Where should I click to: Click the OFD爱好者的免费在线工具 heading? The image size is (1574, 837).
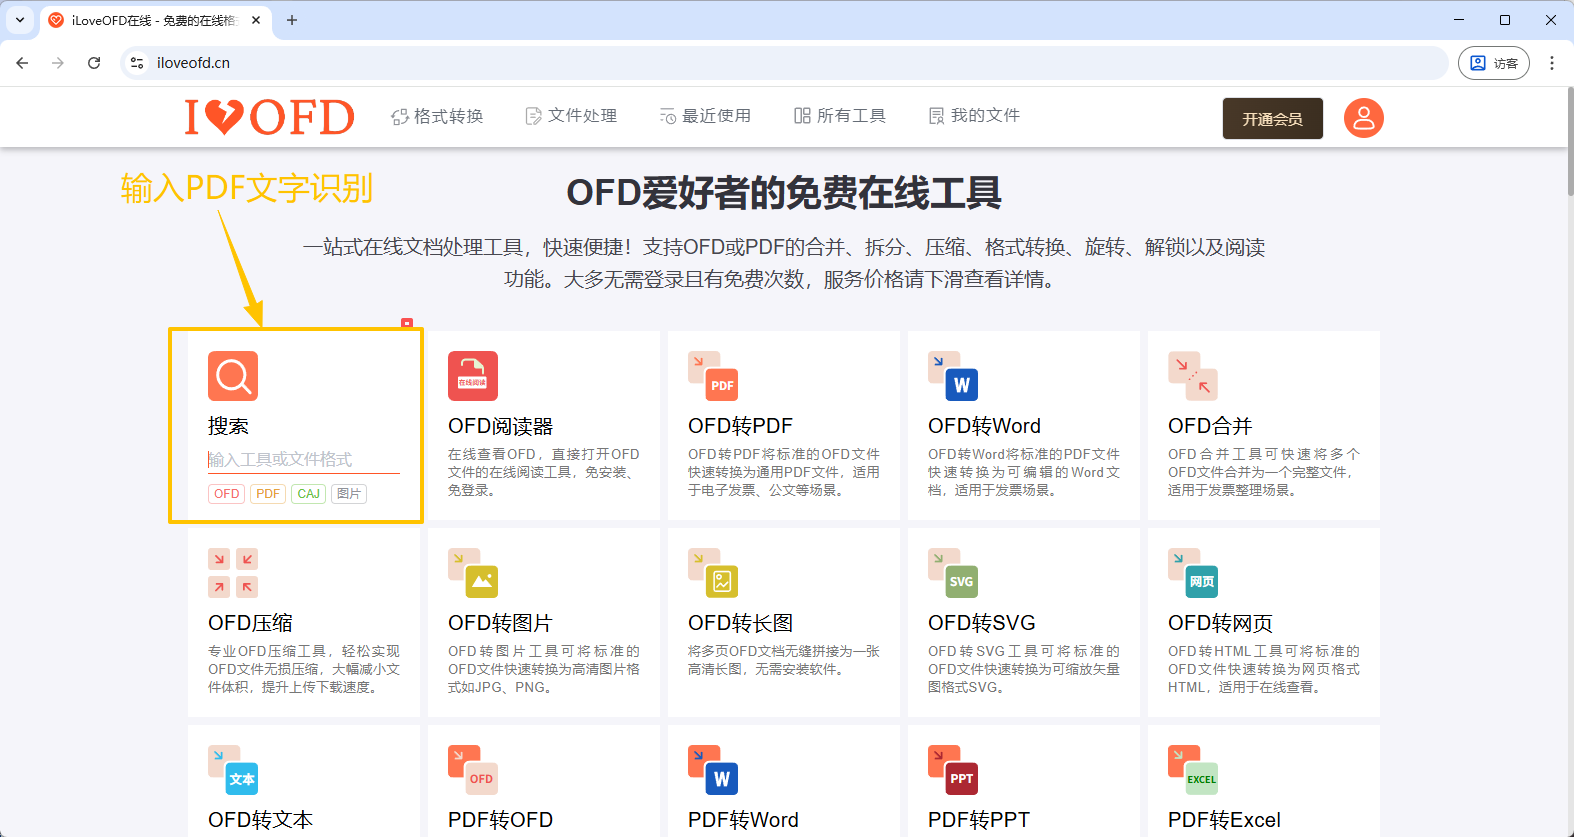784,193
